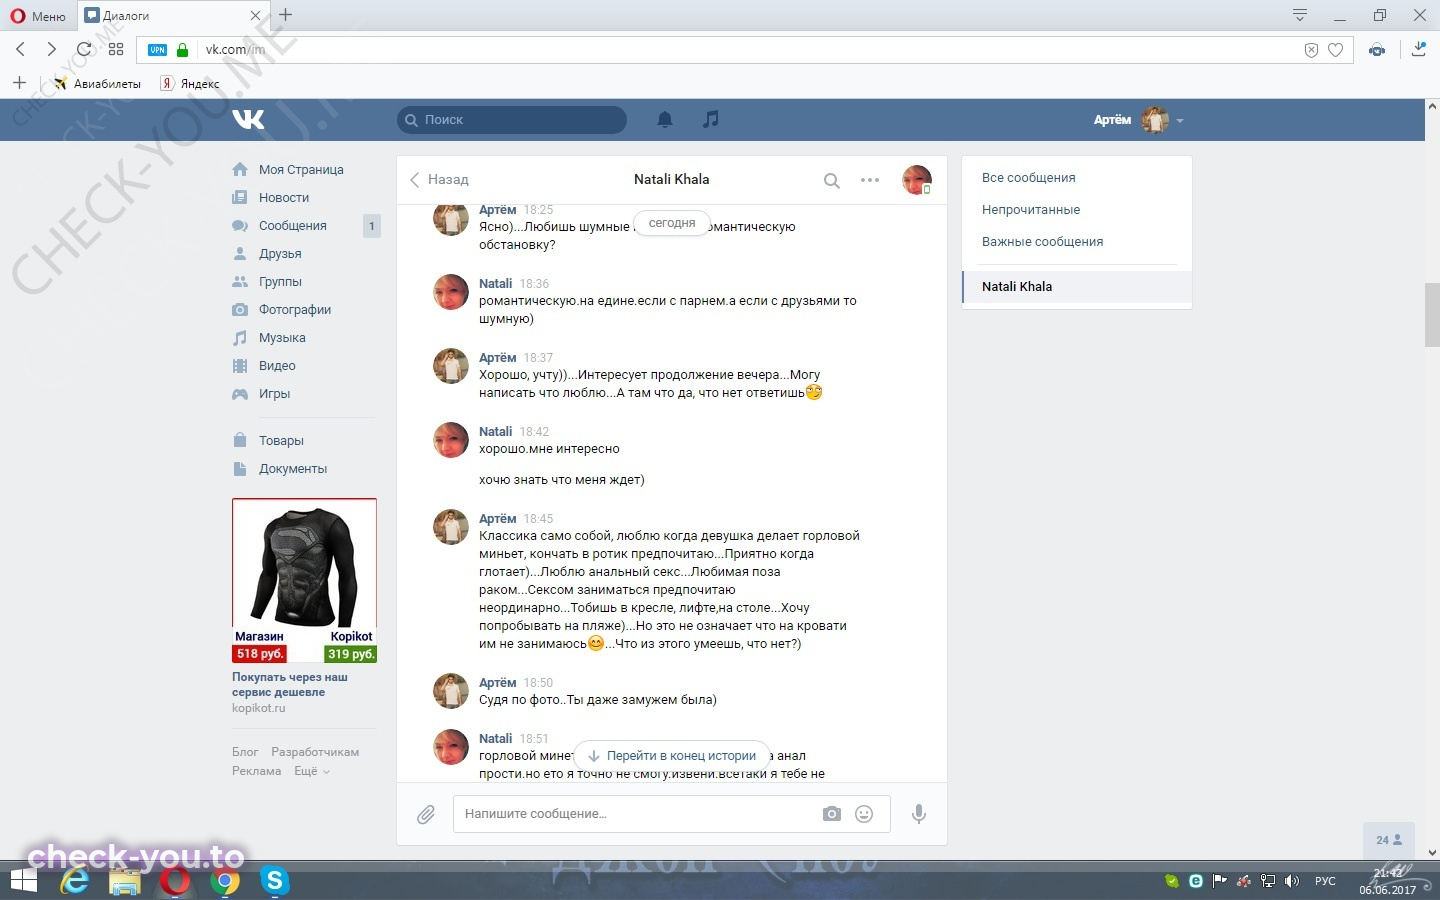
Task: Open Сообщения in sidebar
Action: (x=293, y=226)
